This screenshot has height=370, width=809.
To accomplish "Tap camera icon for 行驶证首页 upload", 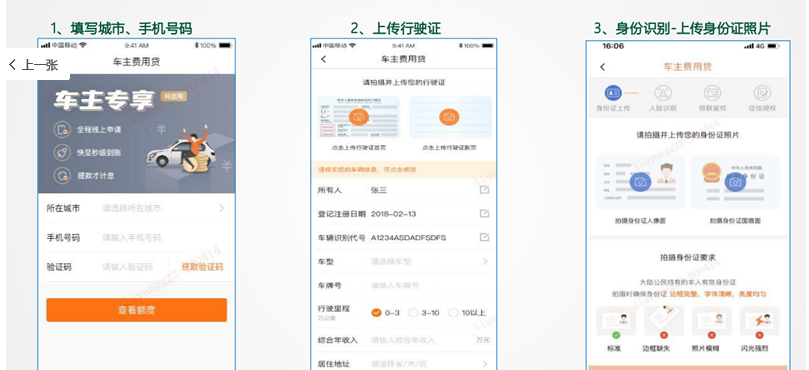I will point(359,117).
